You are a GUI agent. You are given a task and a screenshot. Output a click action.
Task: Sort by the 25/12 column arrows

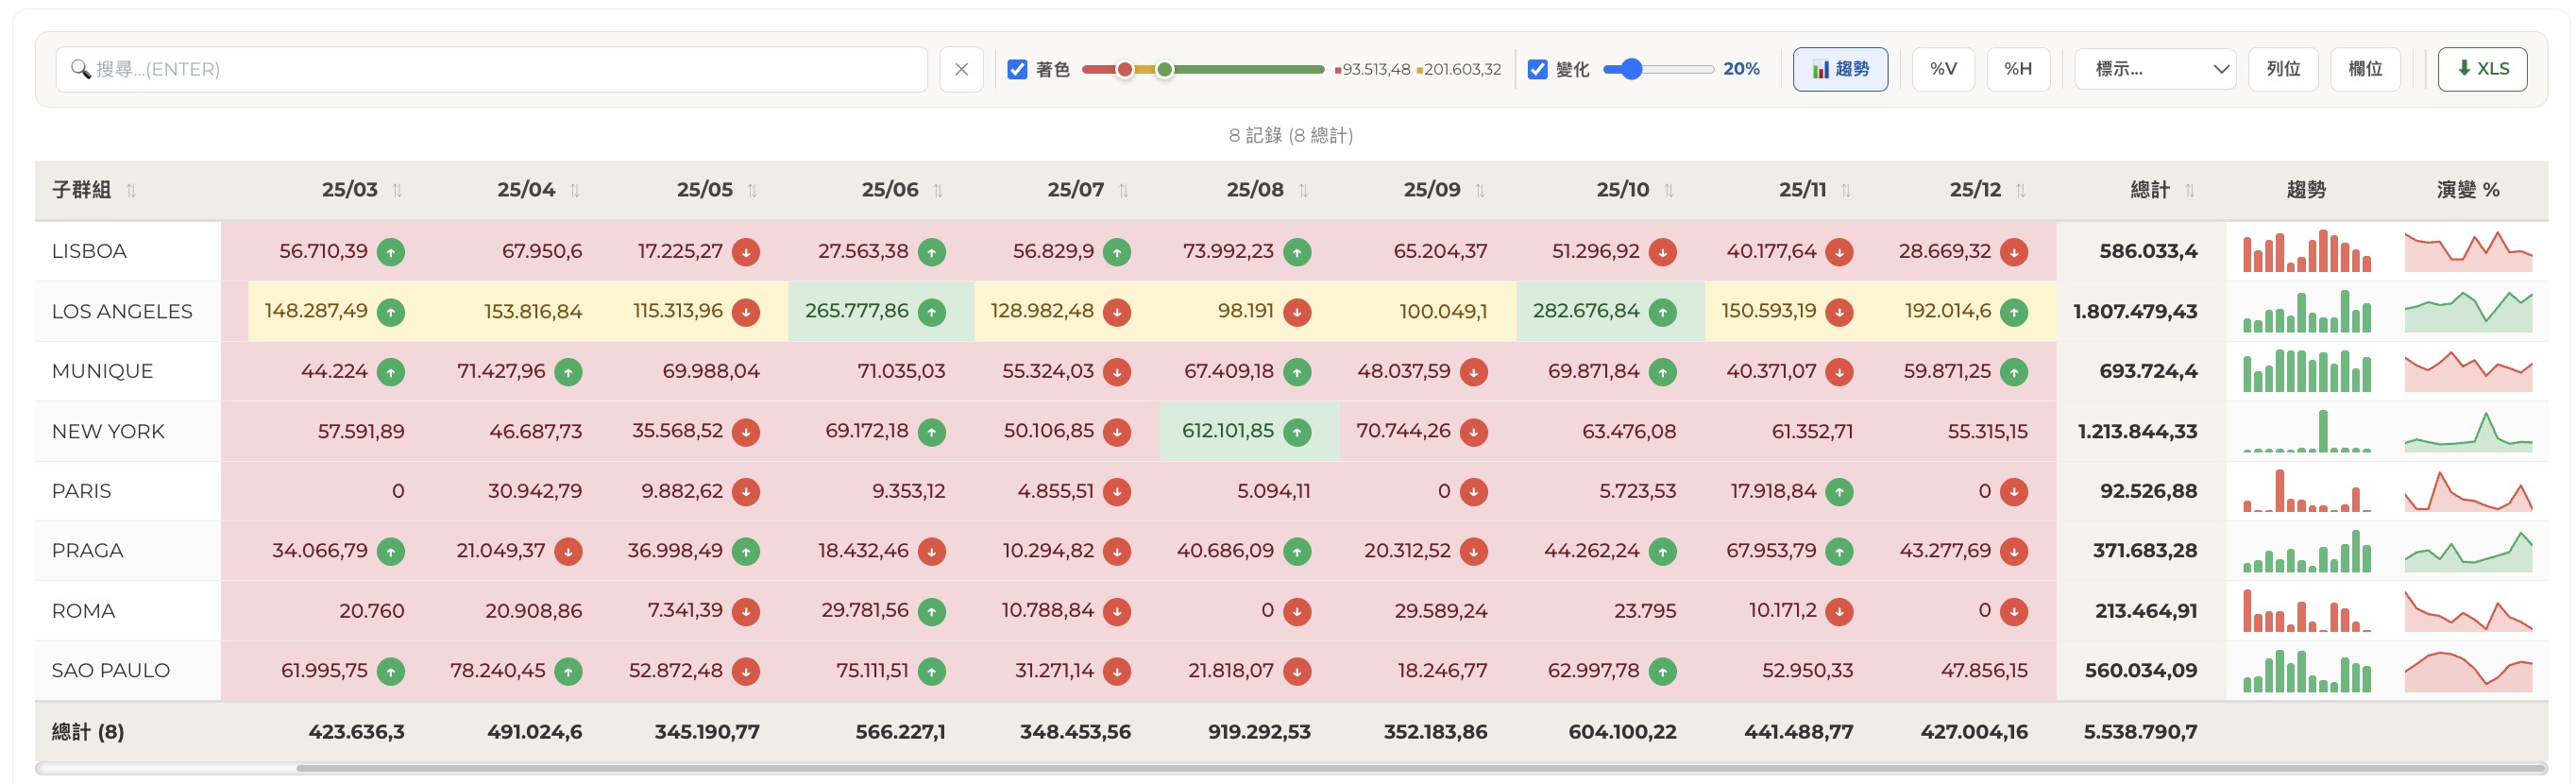click(2021, 190)
